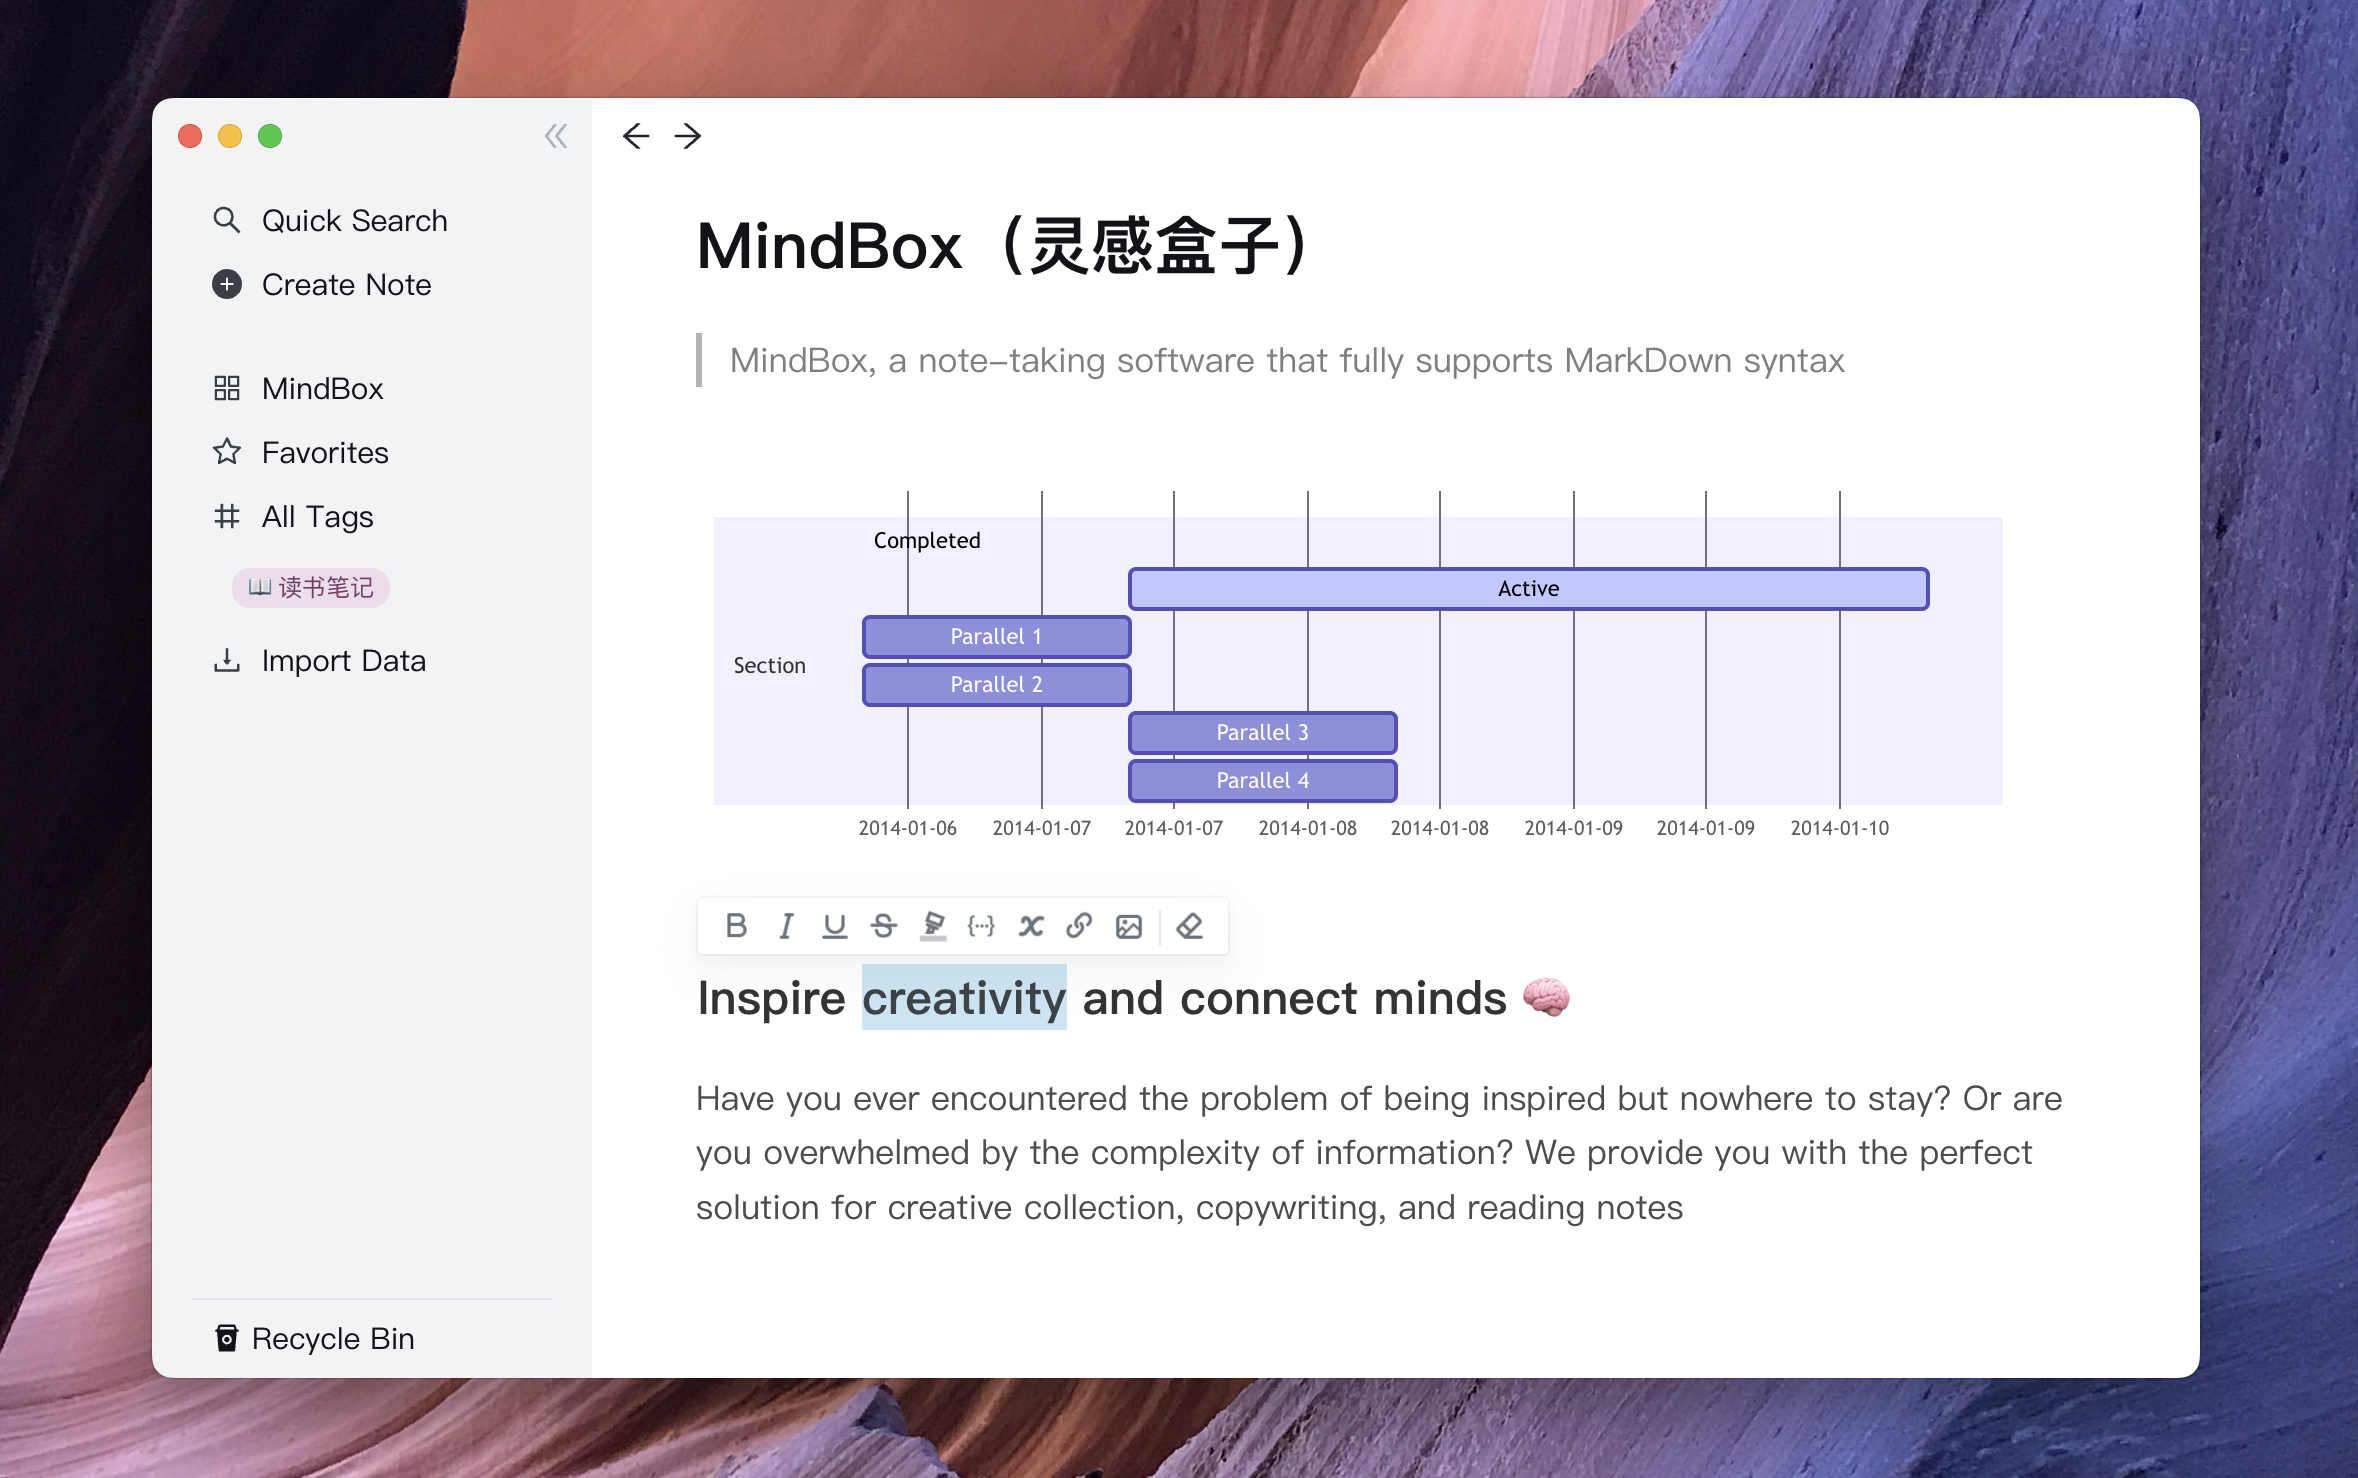Image resolution: width=2358 pixels, height=1478 pixels.
Task: Insert a math formula using the toolbar
Action: point(1031,926)
